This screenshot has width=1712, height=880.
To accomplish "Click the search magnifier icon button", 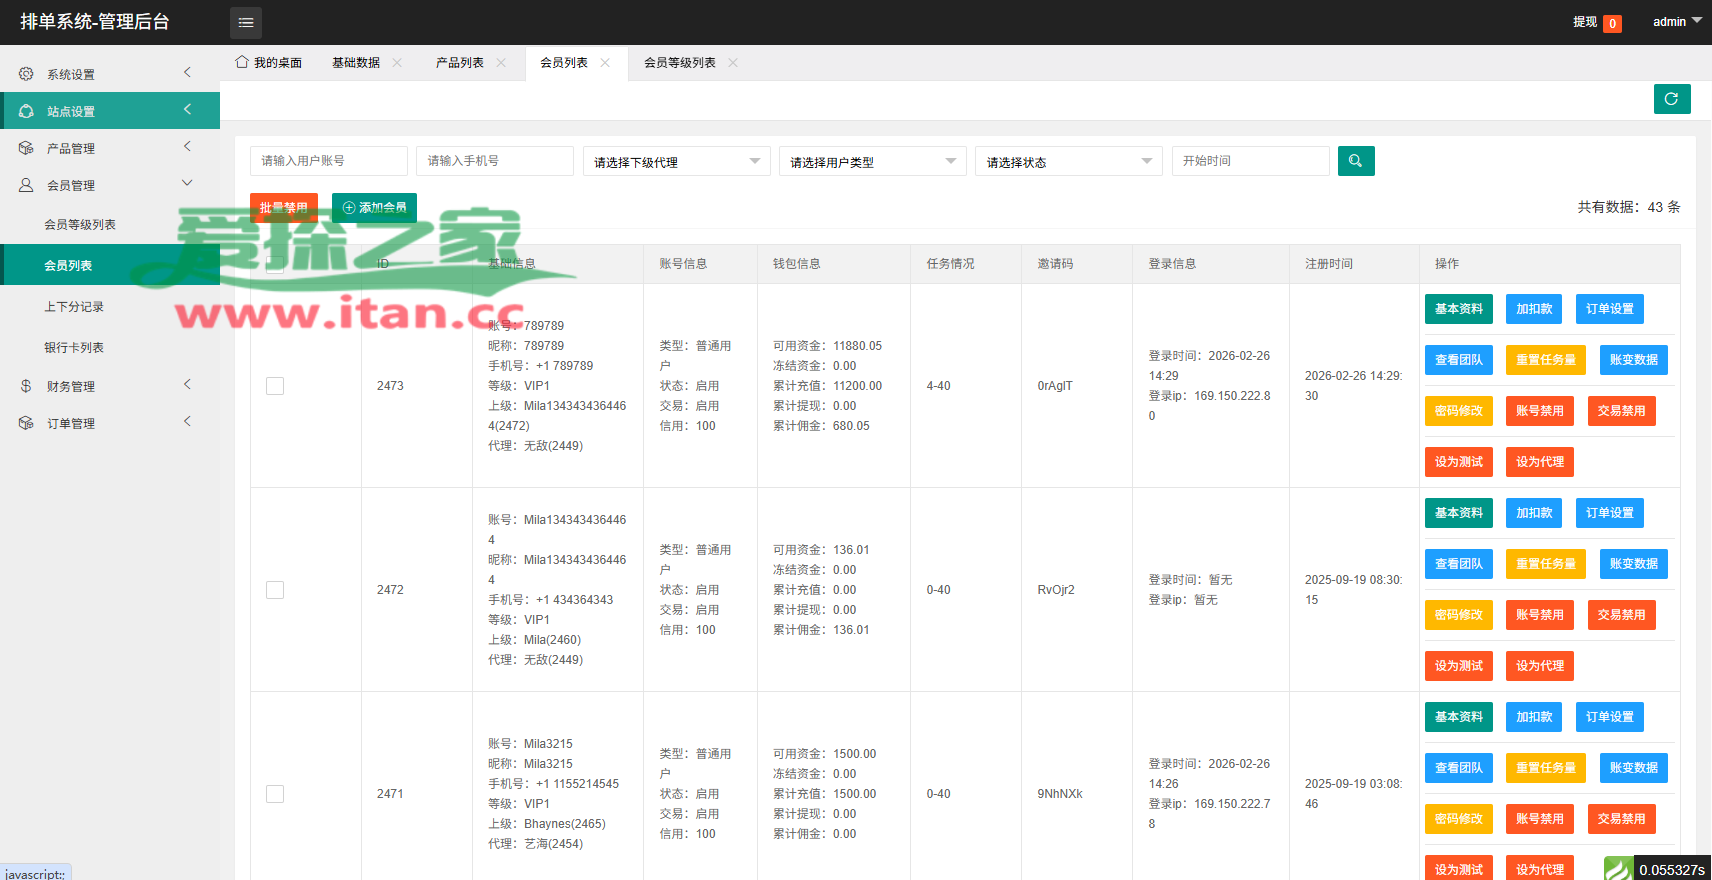I will pos(1355,161).
